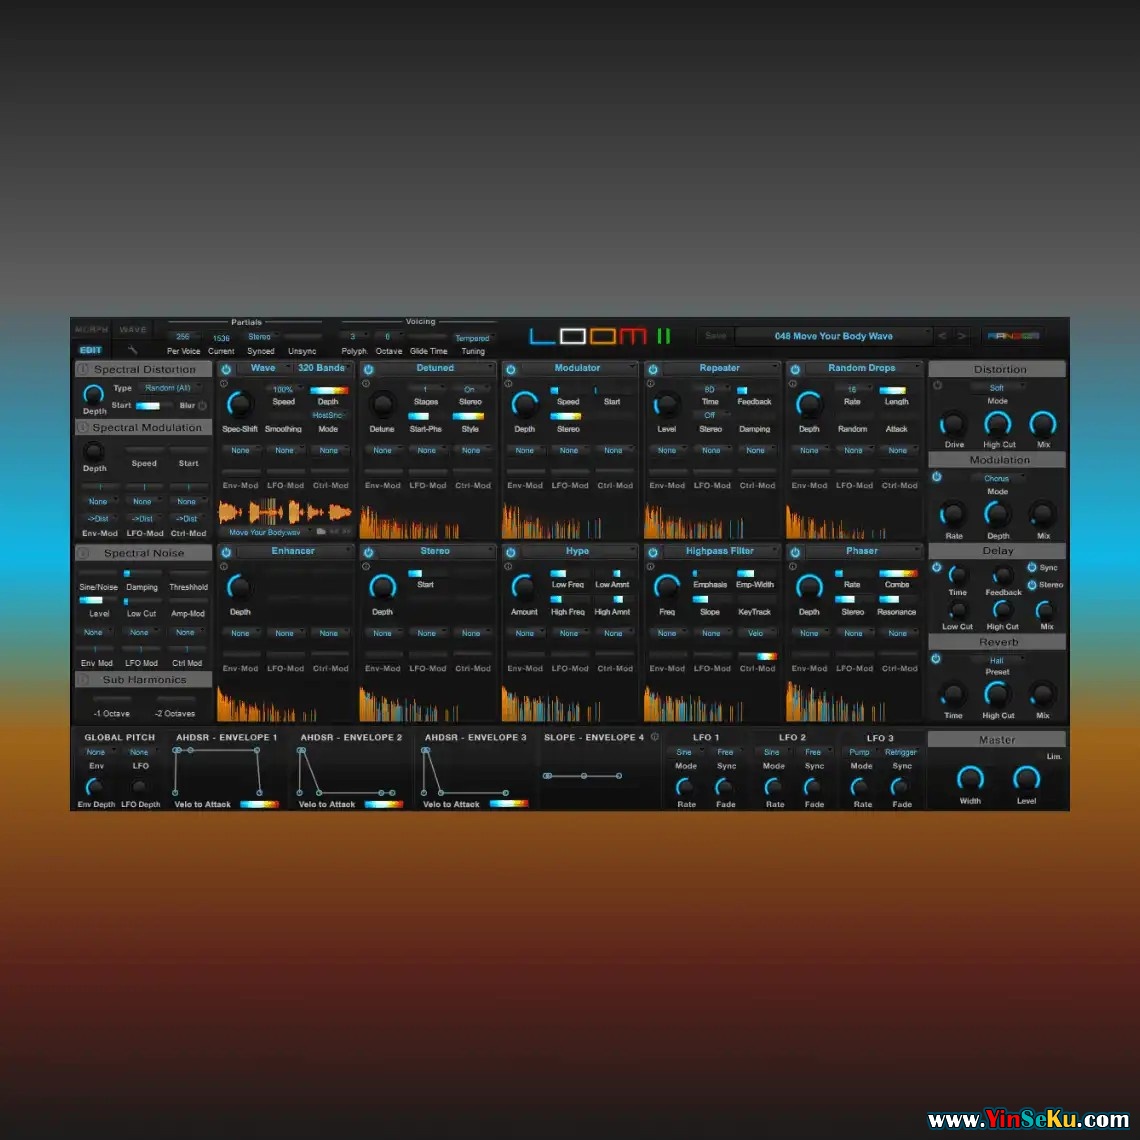Screen dimensions: 1140x1140
Task: Toggle the Delay Sync option
Action: [1032, 567]
